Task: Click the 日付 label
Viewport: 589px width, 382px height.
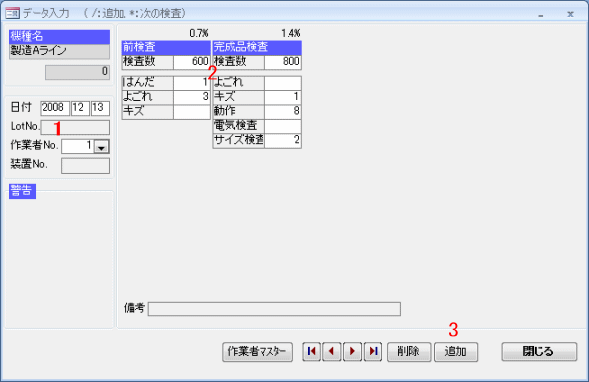Action: point(21,108)
